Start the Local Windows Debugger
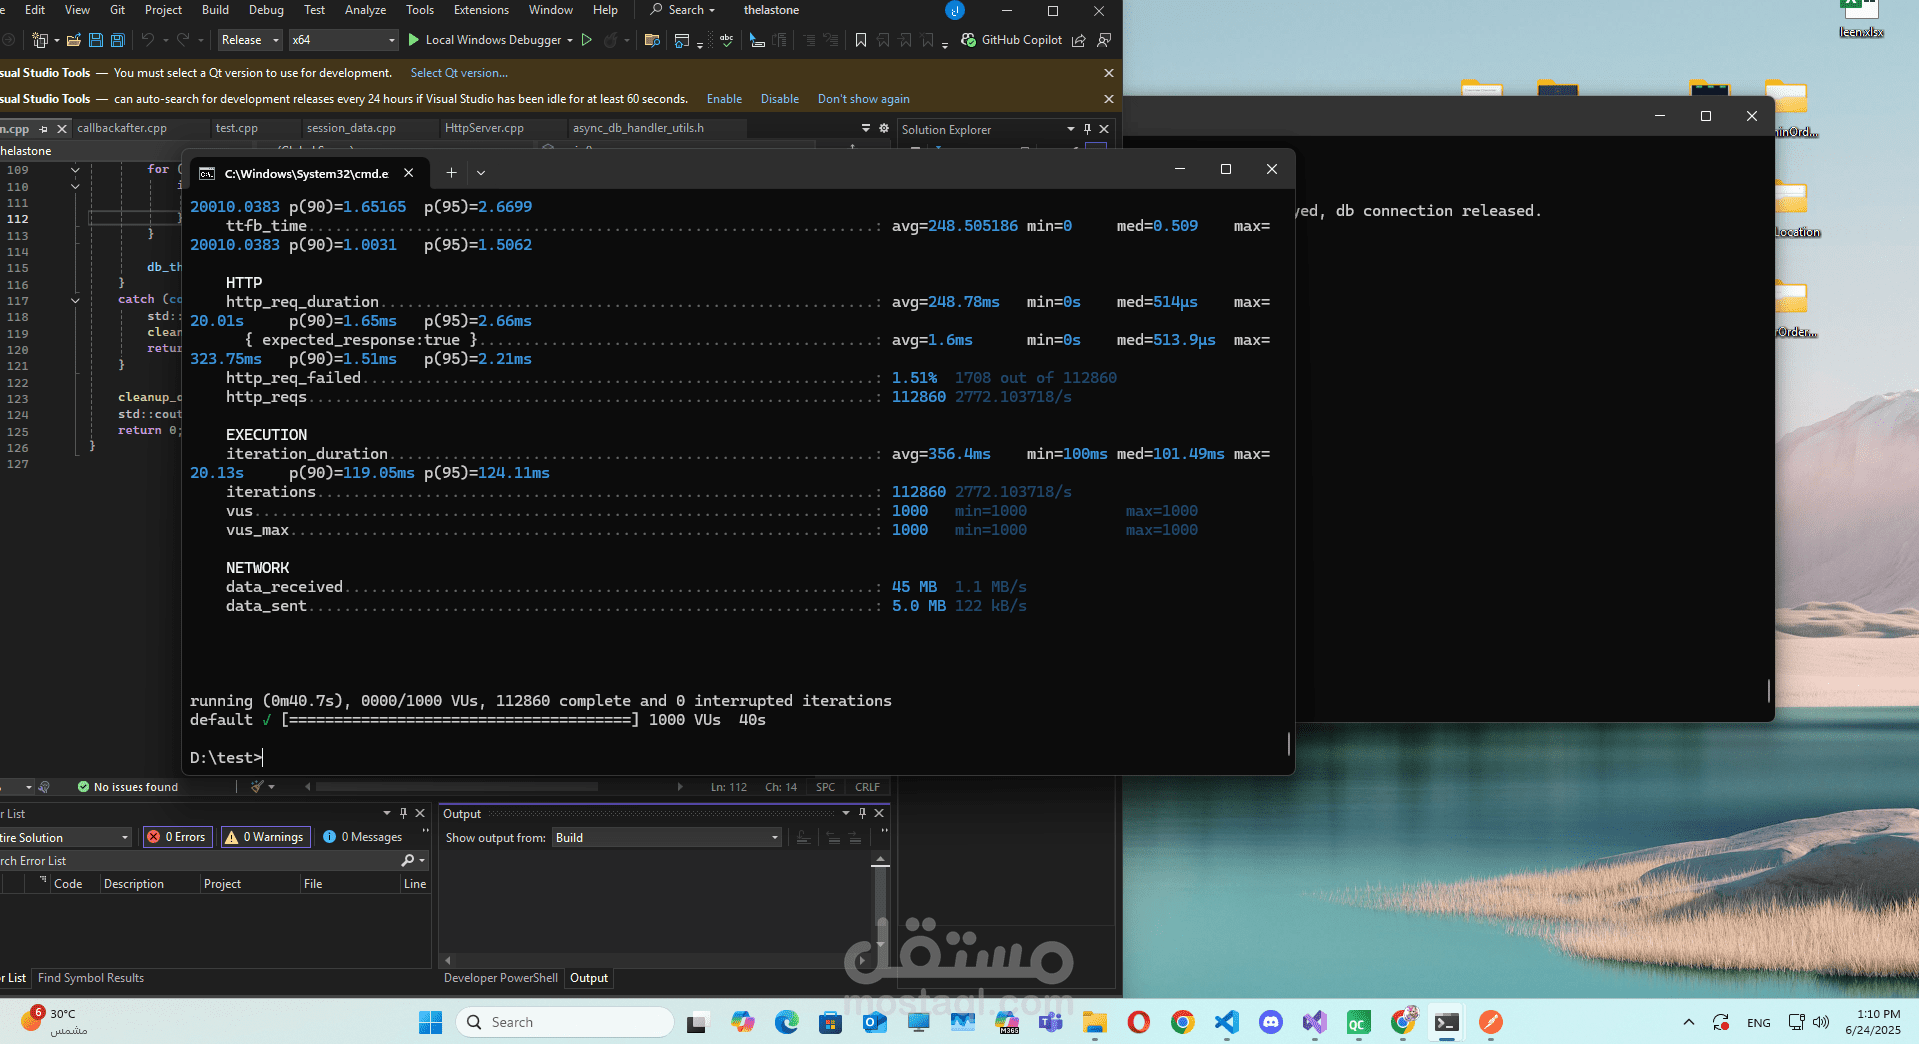The height and width of the screenshot is (1044, 1919). (485, 40)
